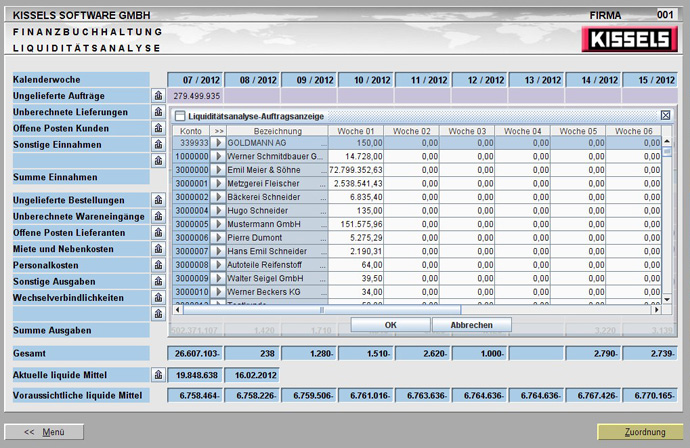Expand the Hugo Schneider row arrow
The width and height of the screenshot is (690, 448).
[x=218, y=211]
